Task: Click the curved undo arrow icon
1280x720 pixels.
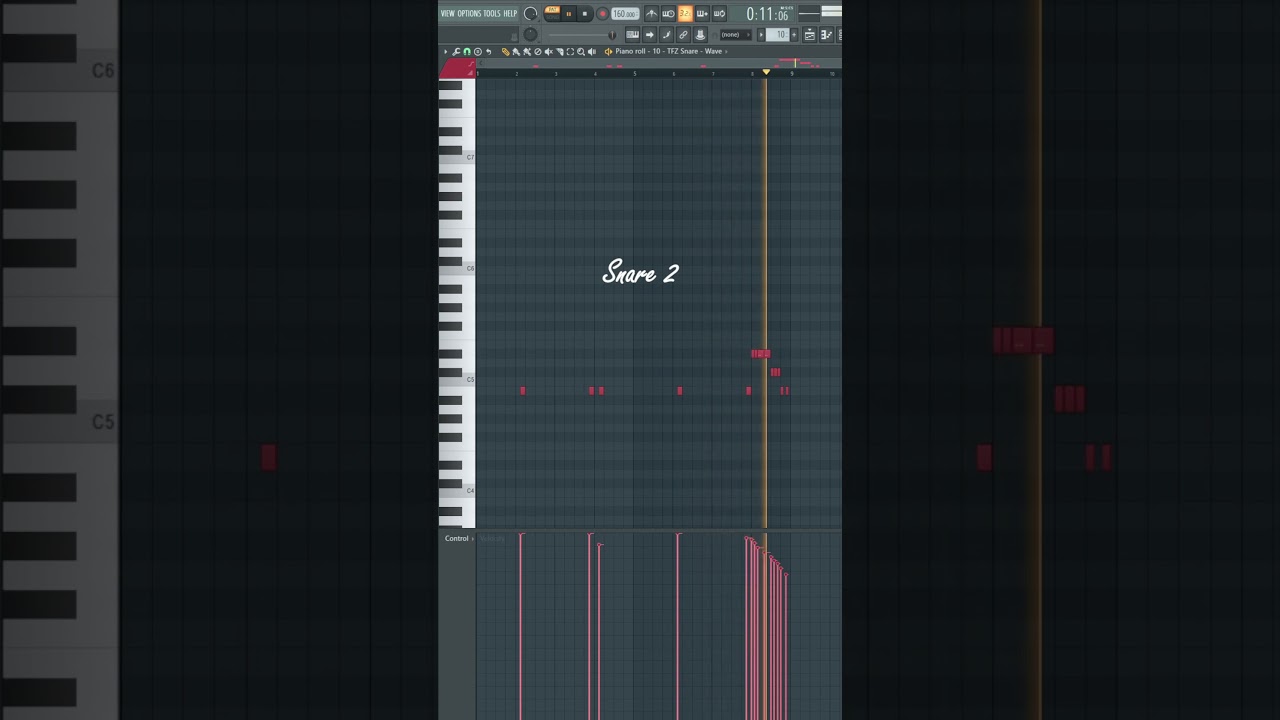Action: pyautogui.click(x=489, y=51)
